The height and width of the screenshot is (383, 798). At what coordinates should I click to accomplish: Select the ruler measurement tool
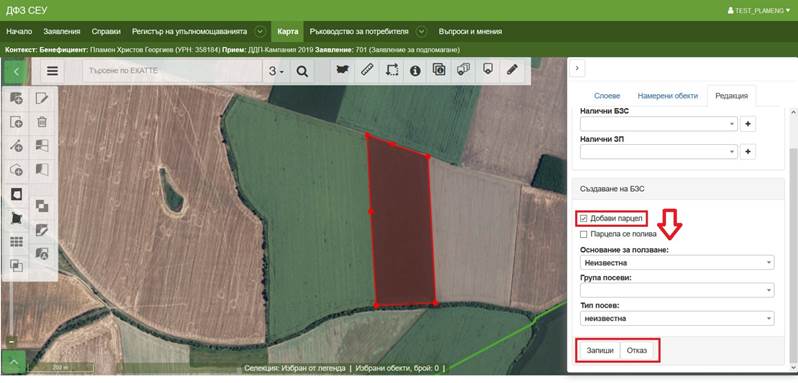click(x=367, y=70)
